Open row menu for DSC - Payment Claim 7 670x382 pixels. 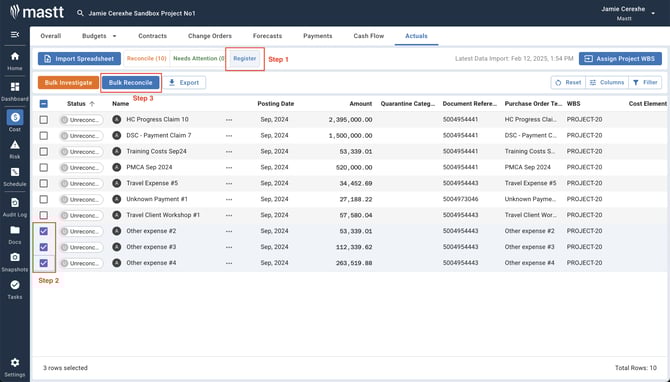[x=229, y=135]
